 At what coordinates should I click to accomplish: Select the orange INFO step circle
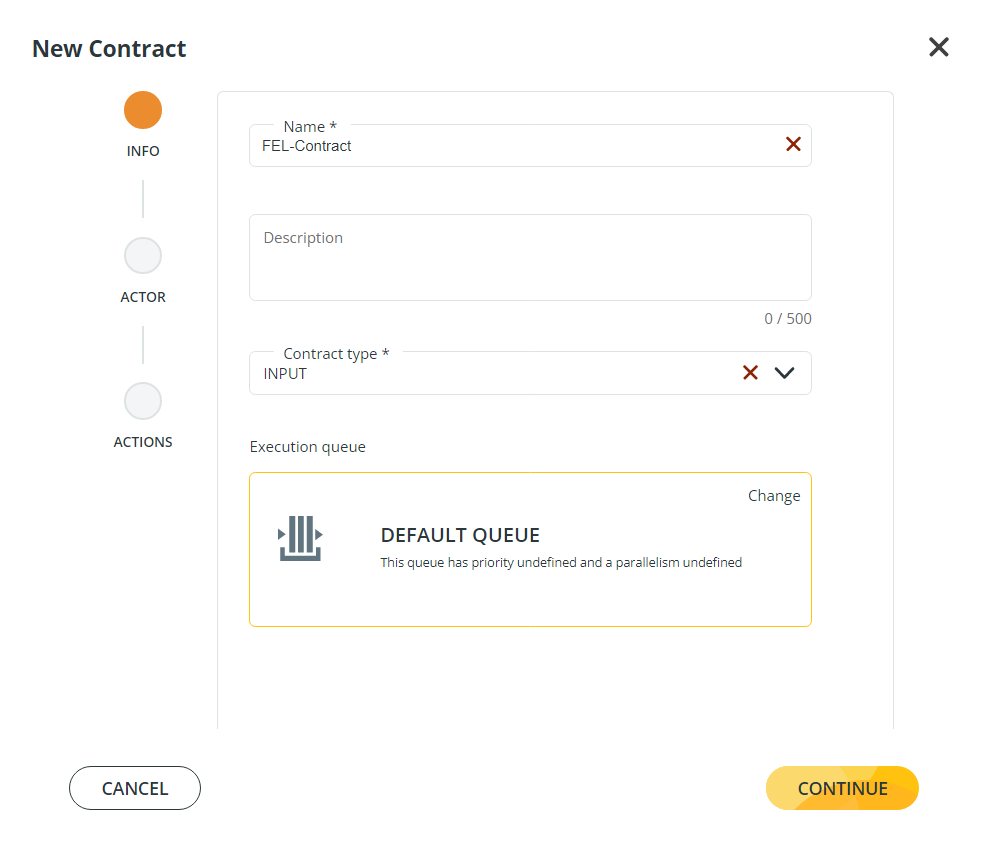[143, 110]
